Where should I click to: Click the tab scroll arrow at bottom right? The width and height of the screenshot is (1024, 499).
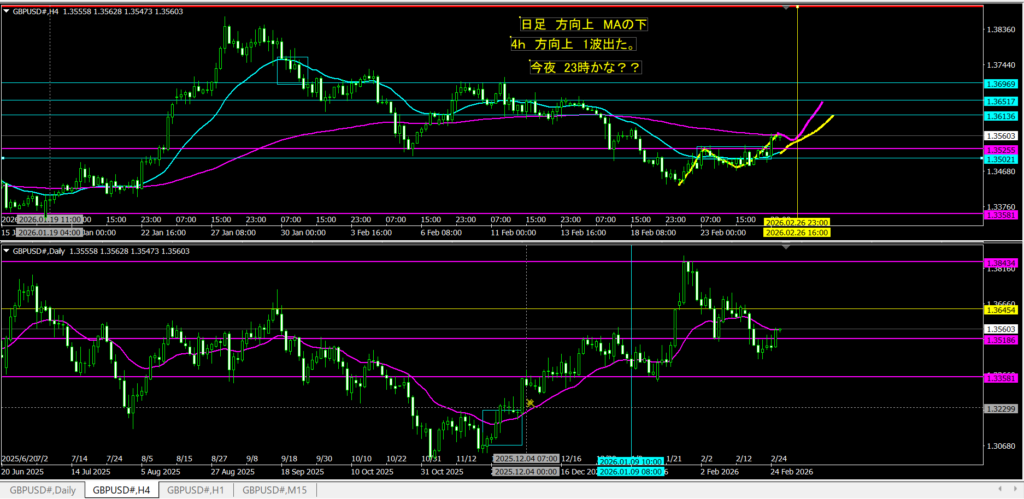pos(1014,490)
